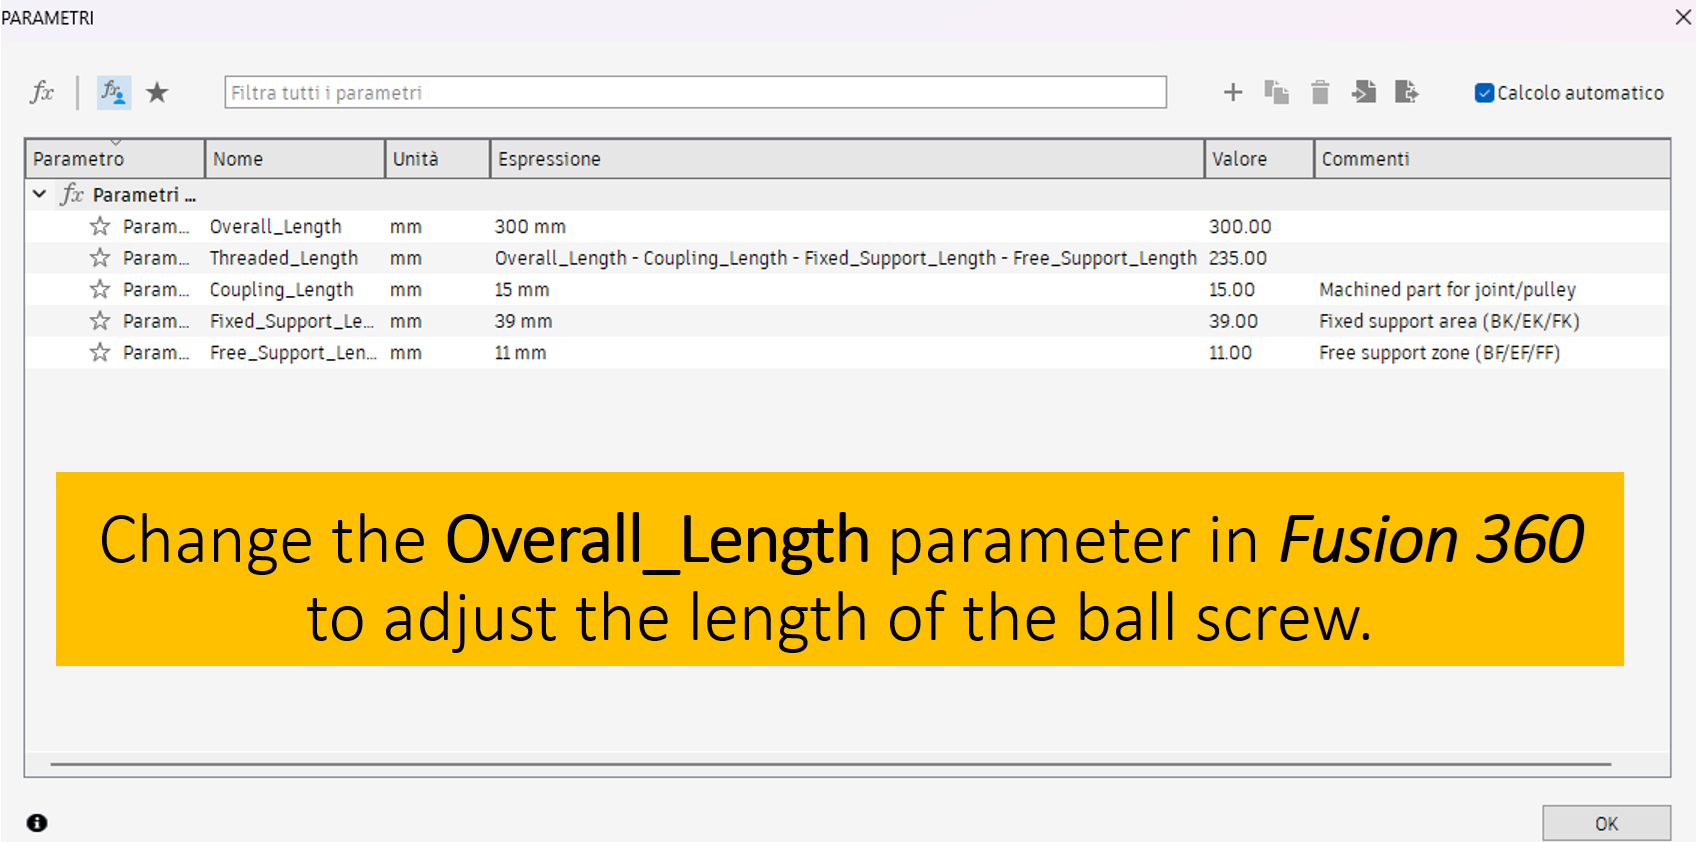Collapse the Parametri group chevron
The image size is (1696, 842).
click(39, 194)
